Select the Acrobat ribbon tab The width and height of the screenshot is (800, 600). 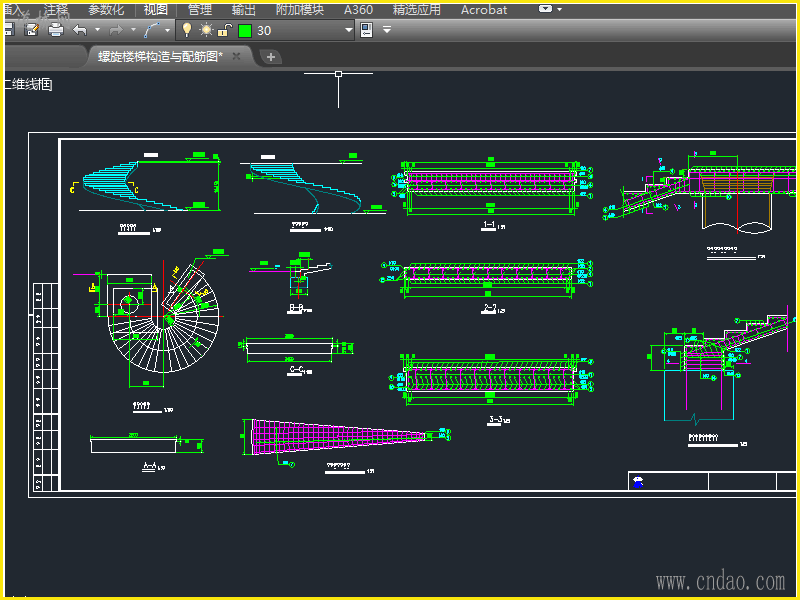coord(483,9)
